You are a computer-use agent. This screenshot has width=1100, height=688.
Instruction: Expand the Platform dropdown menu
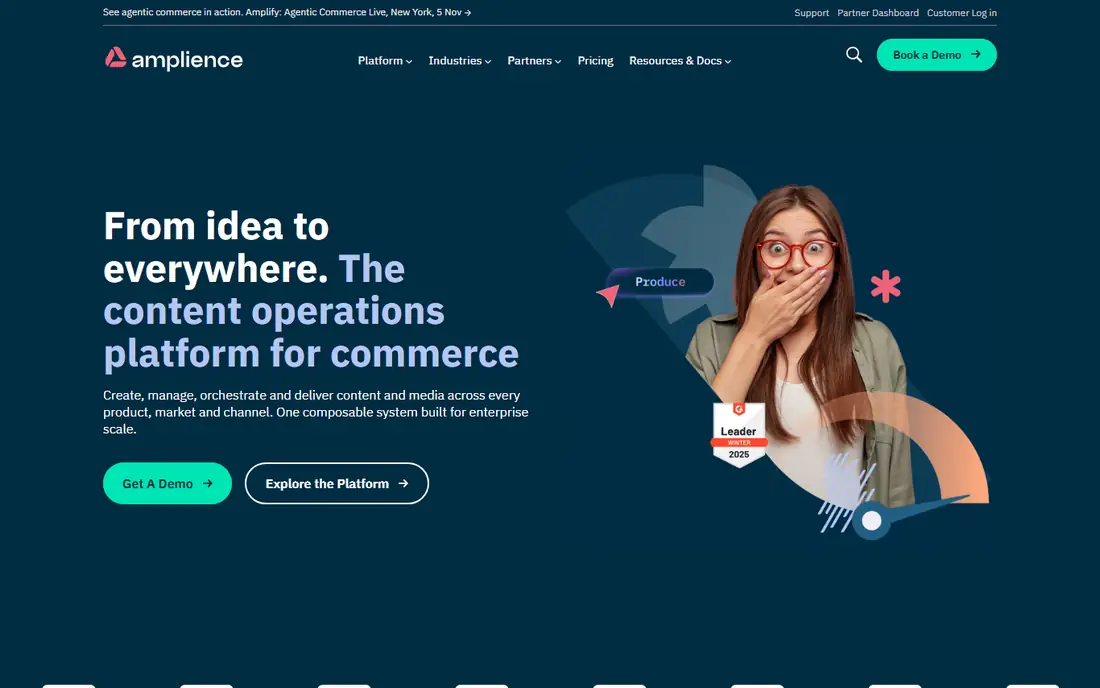point(384,61)
